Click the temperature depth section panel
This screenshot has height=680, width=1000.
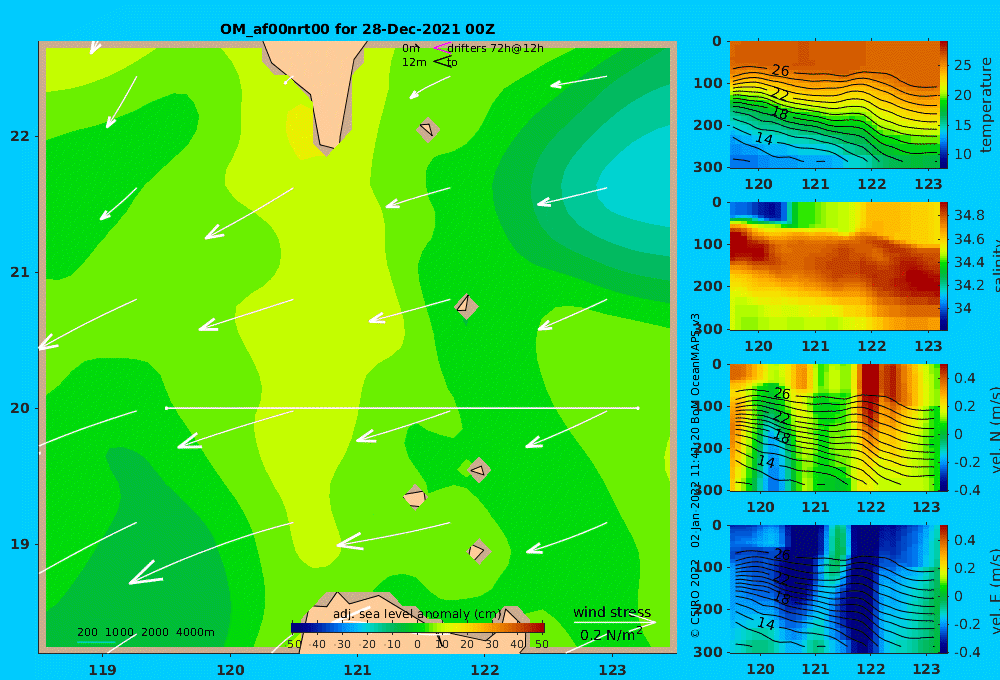pyautogui.click(x=834, y=105)
